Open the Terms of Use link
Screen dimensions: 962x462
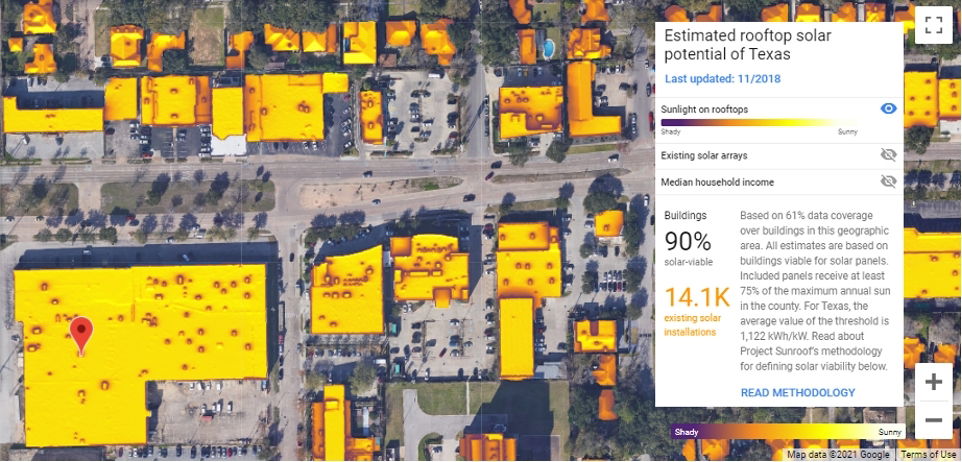tap(930, 455)
